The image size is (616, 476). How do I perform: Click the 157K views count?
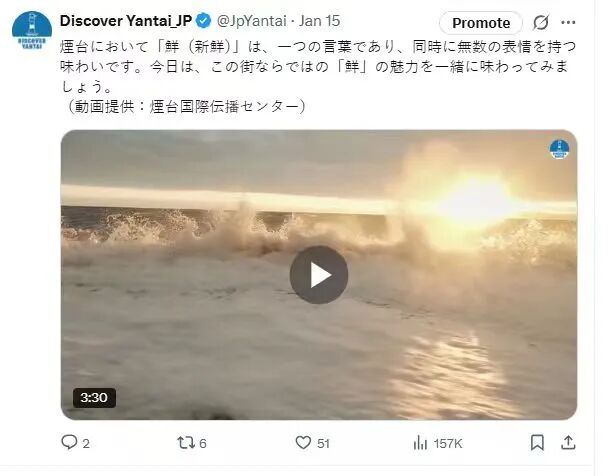[x=448, y=443]
